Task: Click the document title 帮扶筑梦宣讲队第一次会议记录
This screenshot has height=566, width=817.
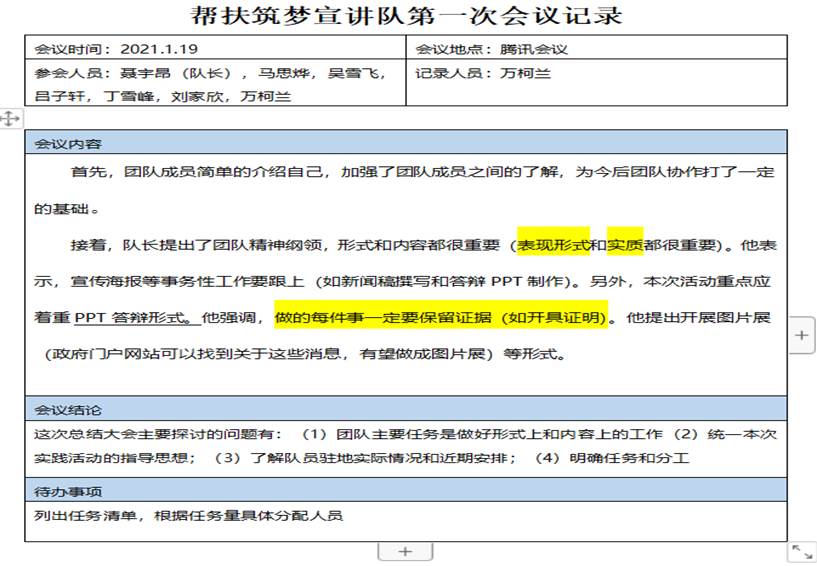Action: [406, 16]
